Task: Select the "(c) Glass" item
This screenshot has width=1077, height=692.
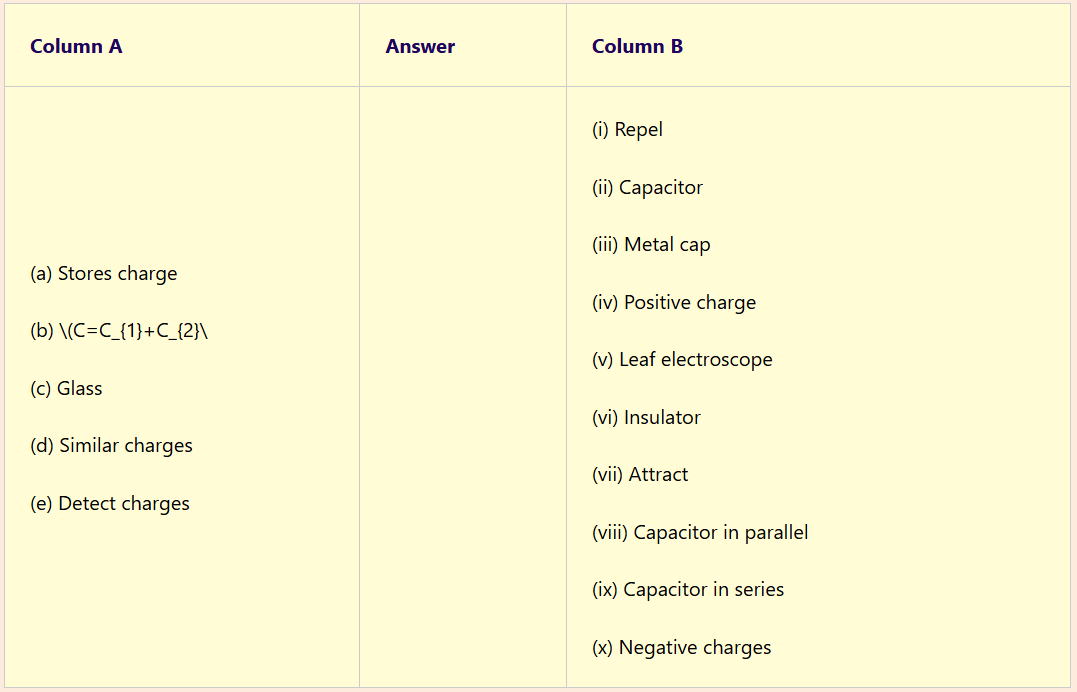Action: pos(66,389)
